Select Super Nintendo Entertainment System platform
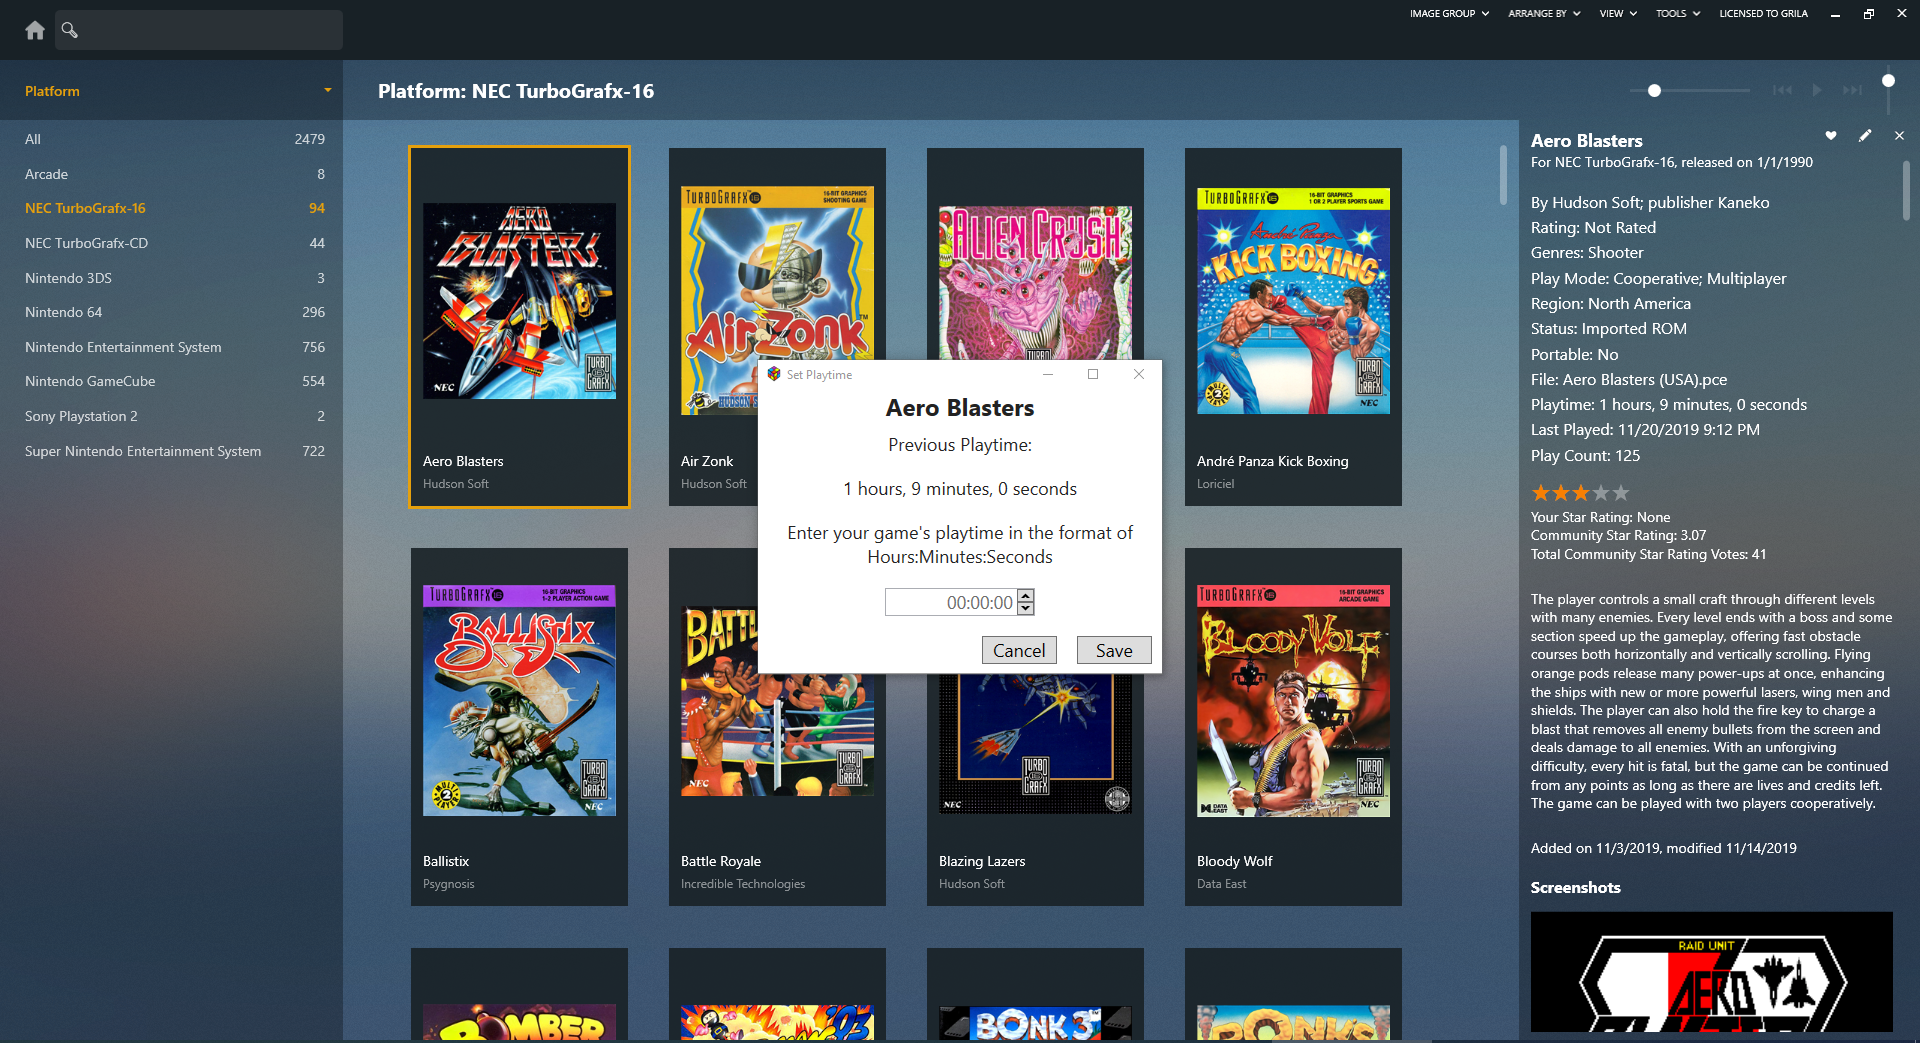Viewport: 1920px width, 1043px height. [172, 451]
